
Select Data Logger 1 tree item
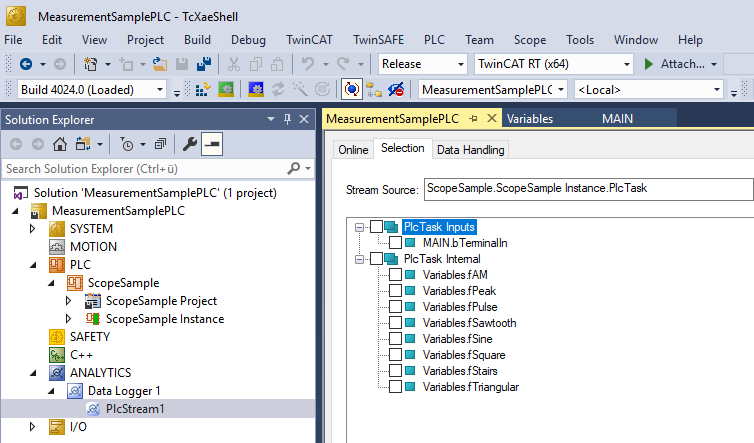pyautogui.click(x=124, y=391)
